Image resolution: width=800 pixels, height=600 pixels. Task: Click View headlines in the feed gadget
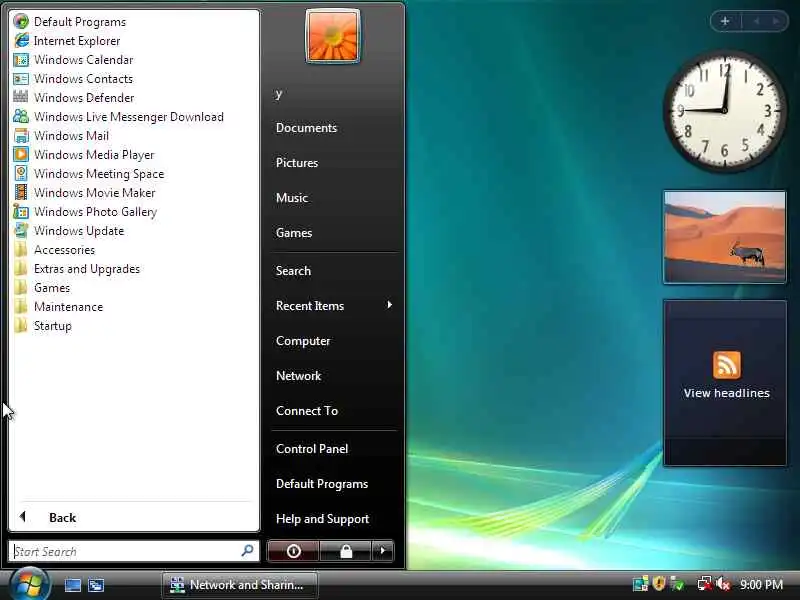coord(727,393)
